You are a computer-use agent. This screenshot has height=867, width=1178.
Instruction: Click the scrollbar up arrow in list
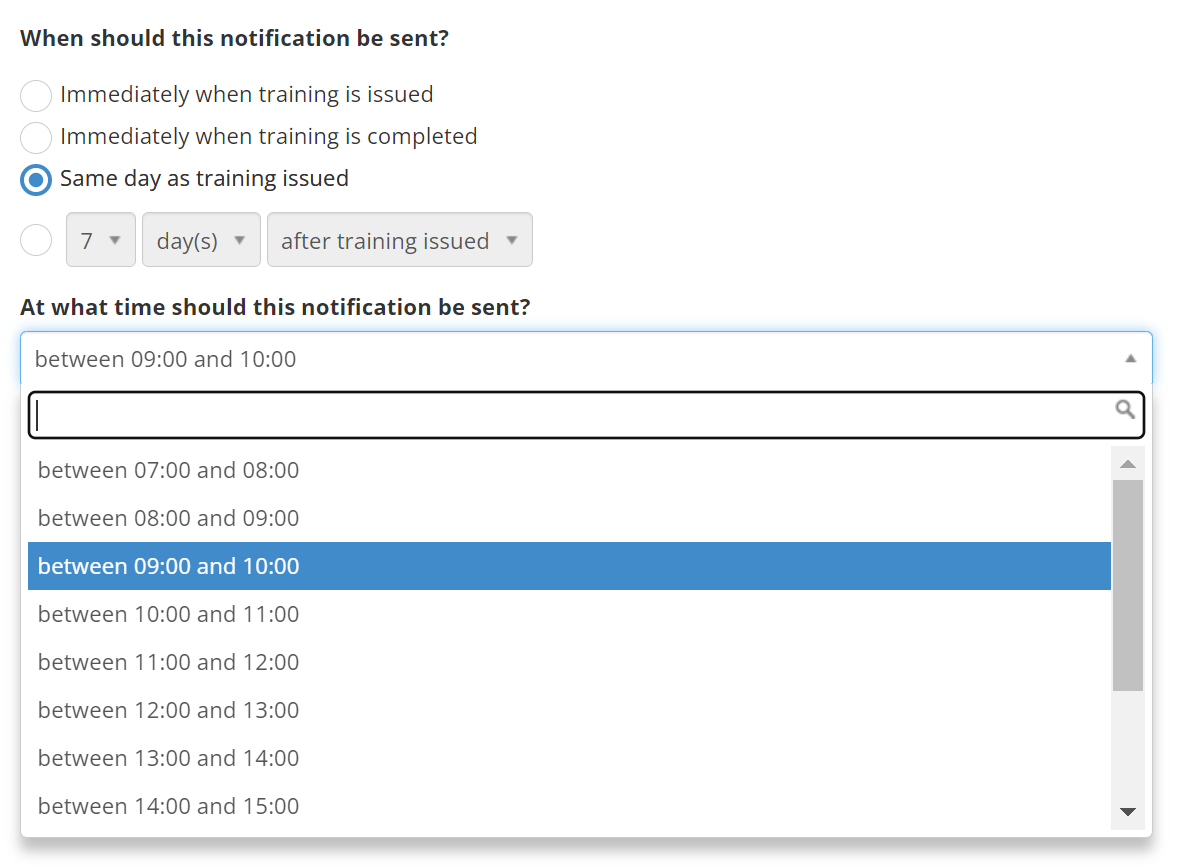coord(1128,464)
